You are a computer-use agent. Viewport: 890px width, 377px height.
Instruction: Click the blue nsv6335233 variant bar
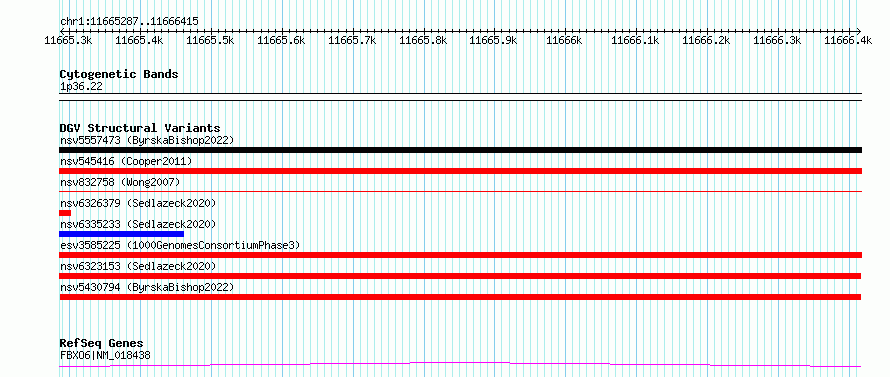pos(121,234)
